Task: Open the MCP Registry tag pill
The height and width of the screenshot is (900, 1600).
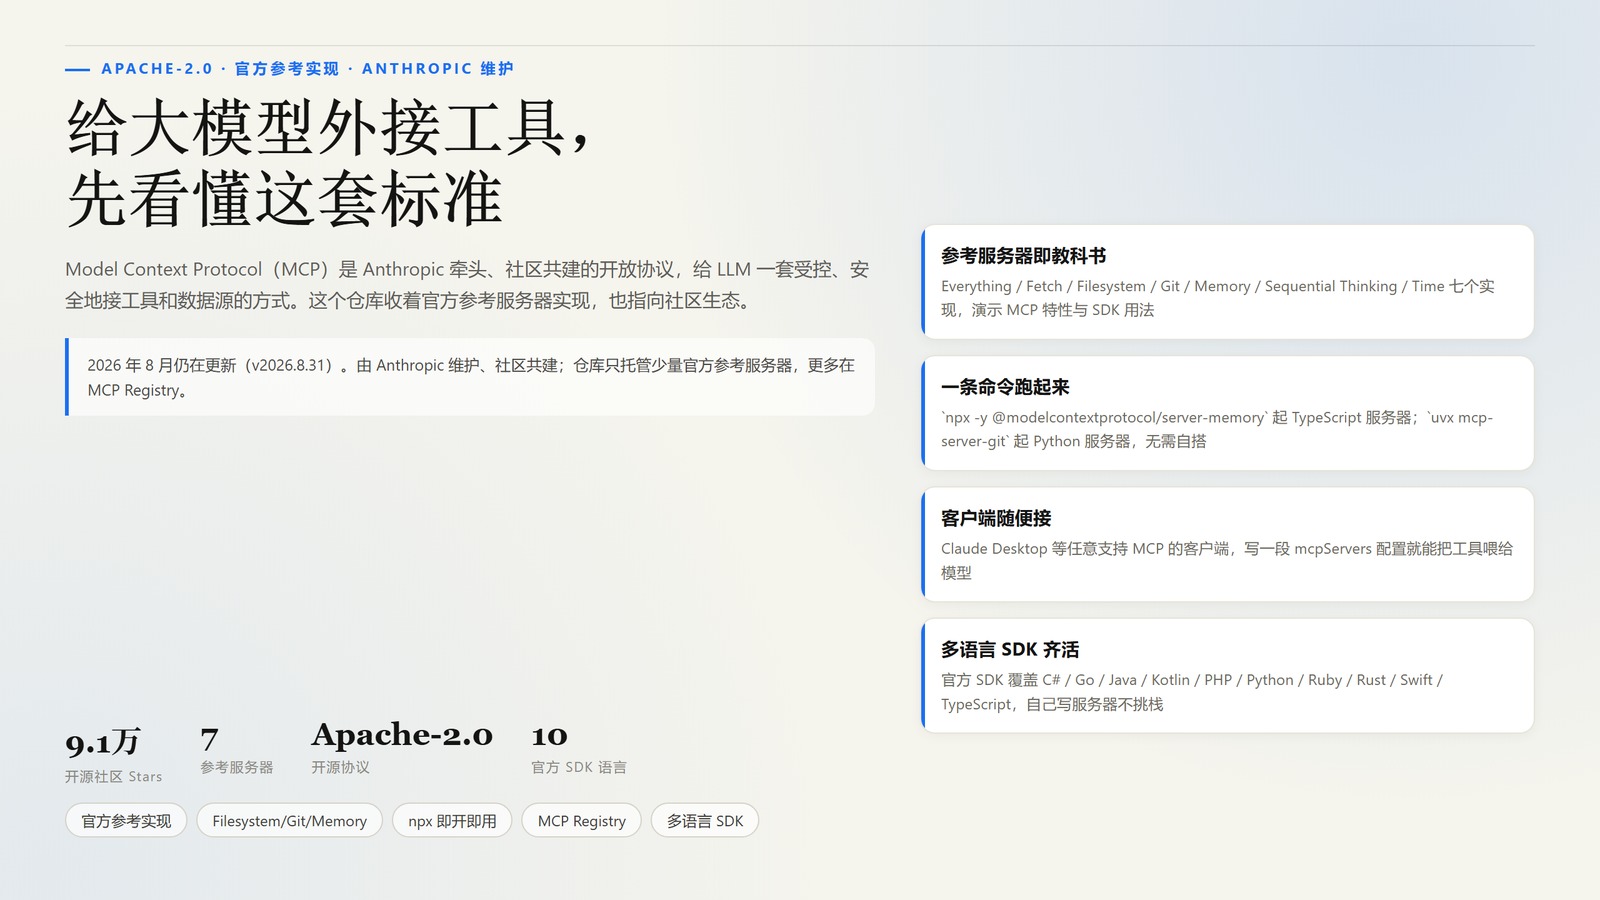Action: tap(581, 821)
